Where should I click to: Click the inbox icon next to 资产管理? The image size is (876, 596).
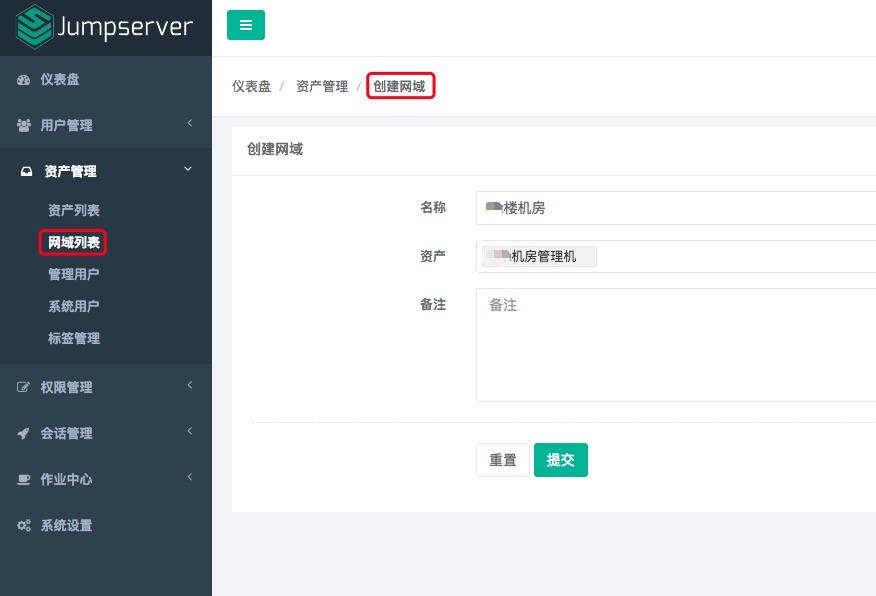click(26, 171)
